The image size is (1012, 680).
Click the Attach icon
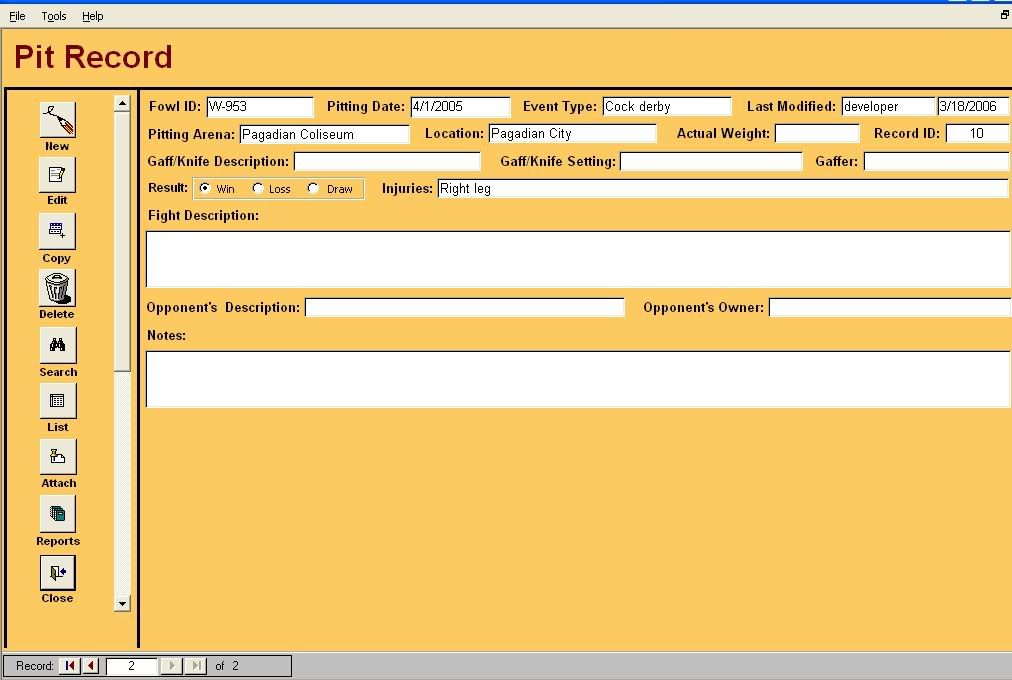coord(57,458)
